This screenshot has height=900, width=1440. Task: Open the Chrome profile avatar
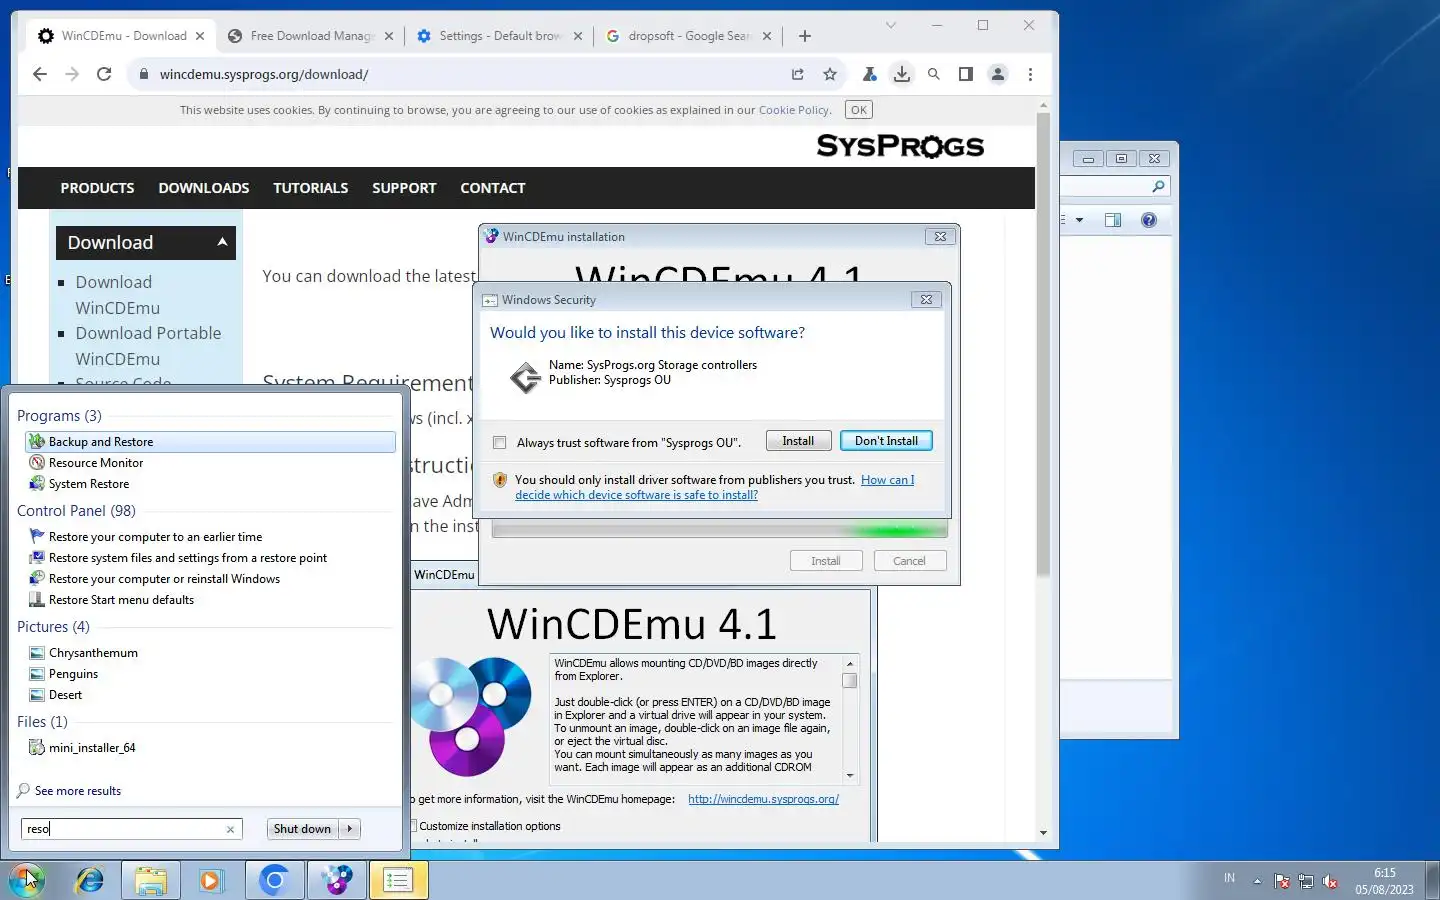[998, 74]
